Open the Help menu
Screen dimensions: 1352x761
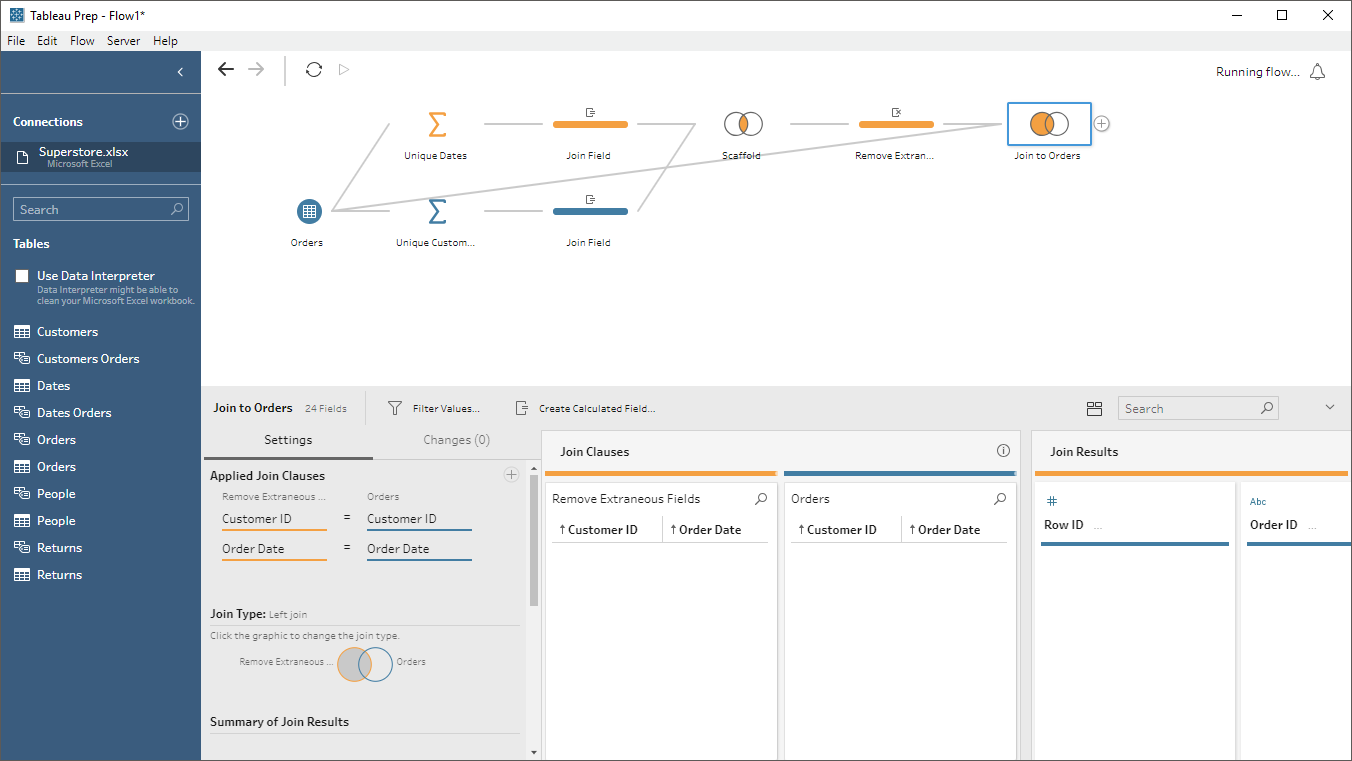coord(165,41)
